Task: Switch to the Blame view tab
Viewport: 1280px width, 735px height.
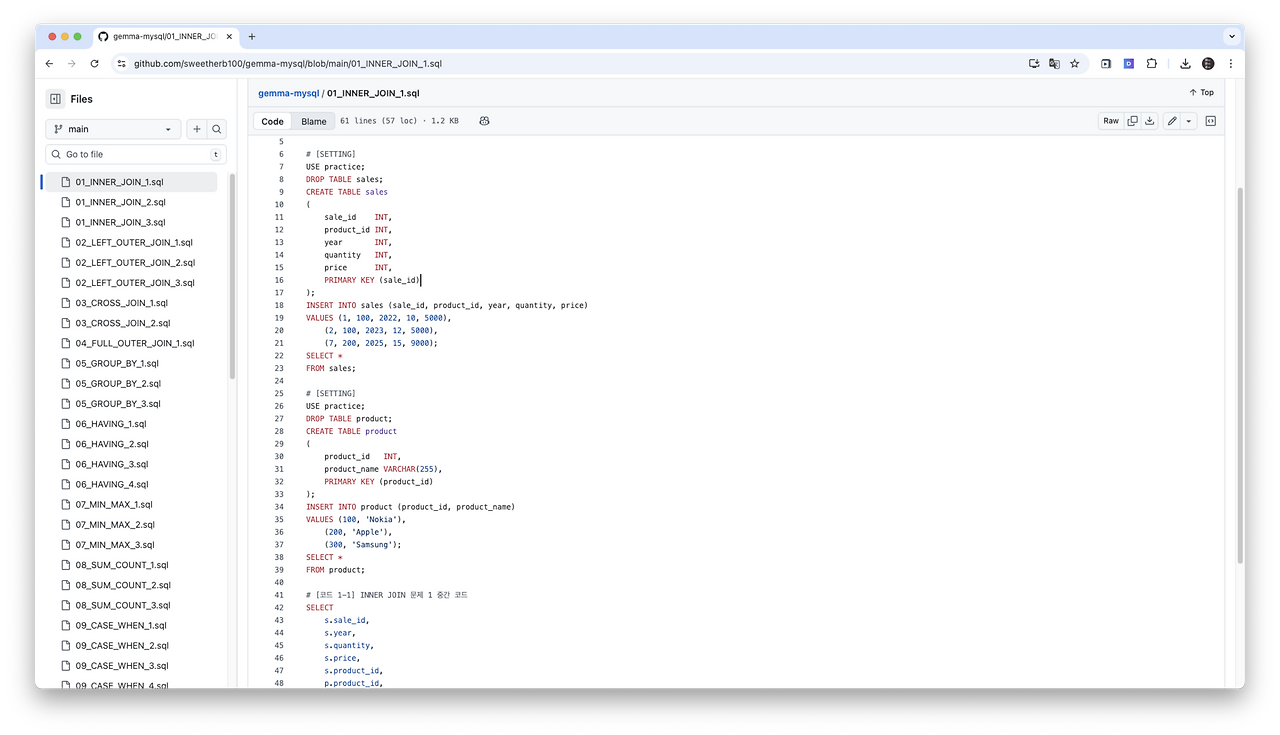Action: pos(314,121)
